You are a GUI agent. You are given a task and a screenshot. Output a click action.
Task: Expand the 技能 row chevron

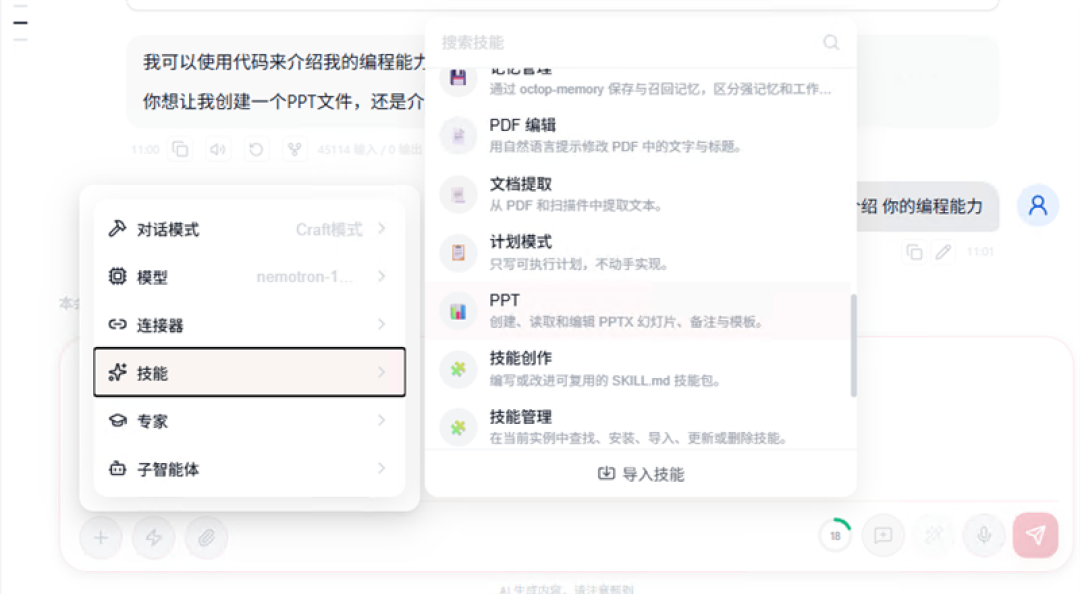(382, 372)
